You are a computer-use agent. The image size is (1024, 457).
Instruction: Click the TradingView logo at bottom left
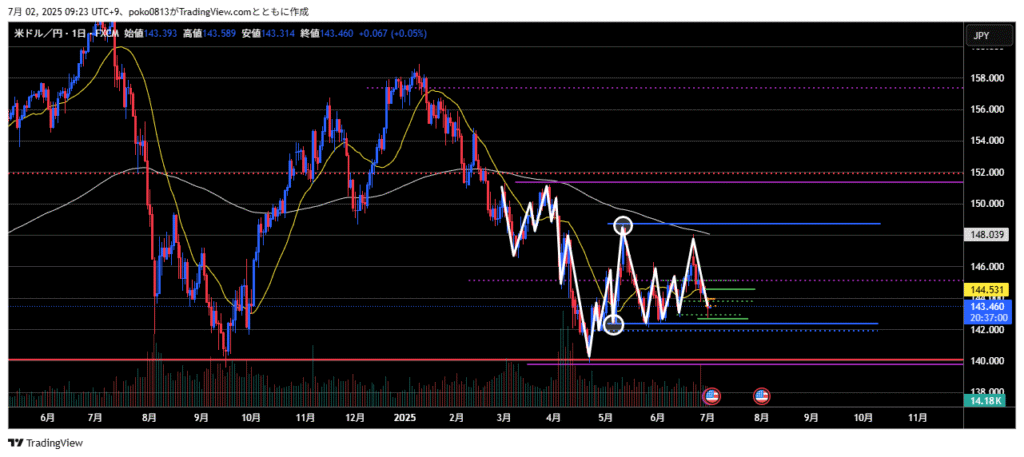click(46, 443)
